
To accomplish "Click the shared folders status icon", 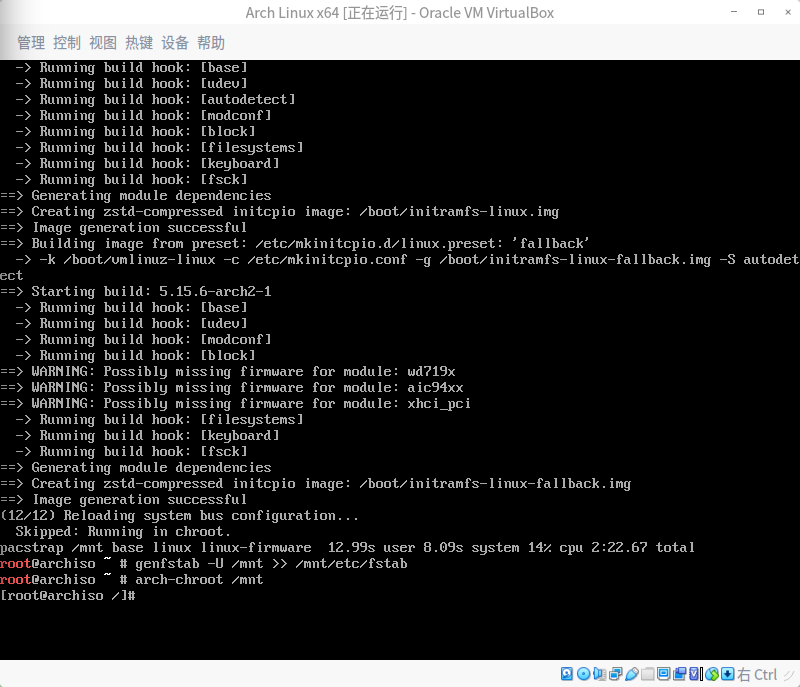I will tap(647, 674).
